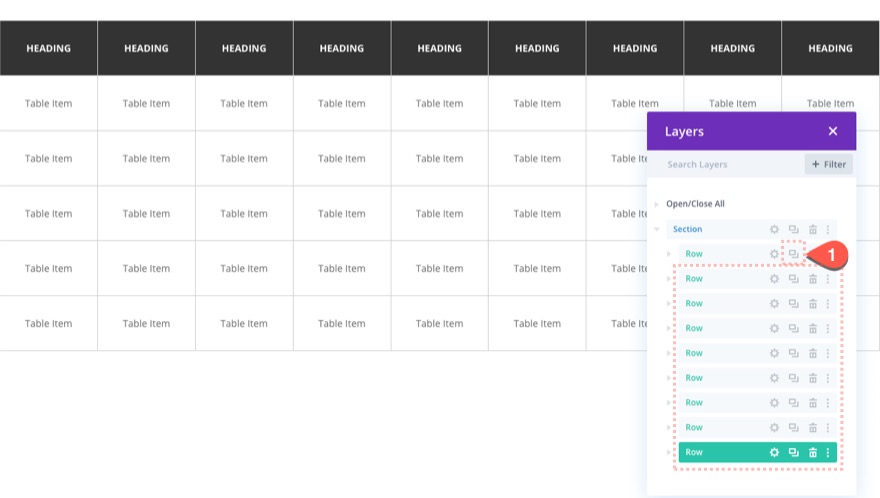This screenshot has height=498, width=880.
Task: Click the Open/Close All label
Action: pos(695,204)
